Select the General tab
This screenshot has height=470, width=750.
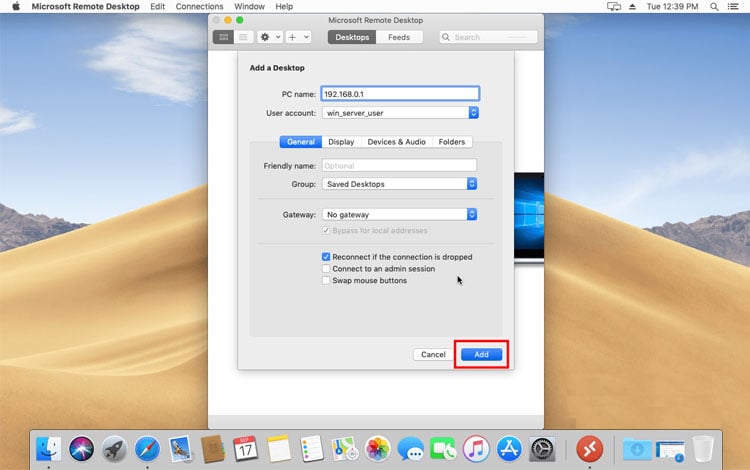click(301, 142)
